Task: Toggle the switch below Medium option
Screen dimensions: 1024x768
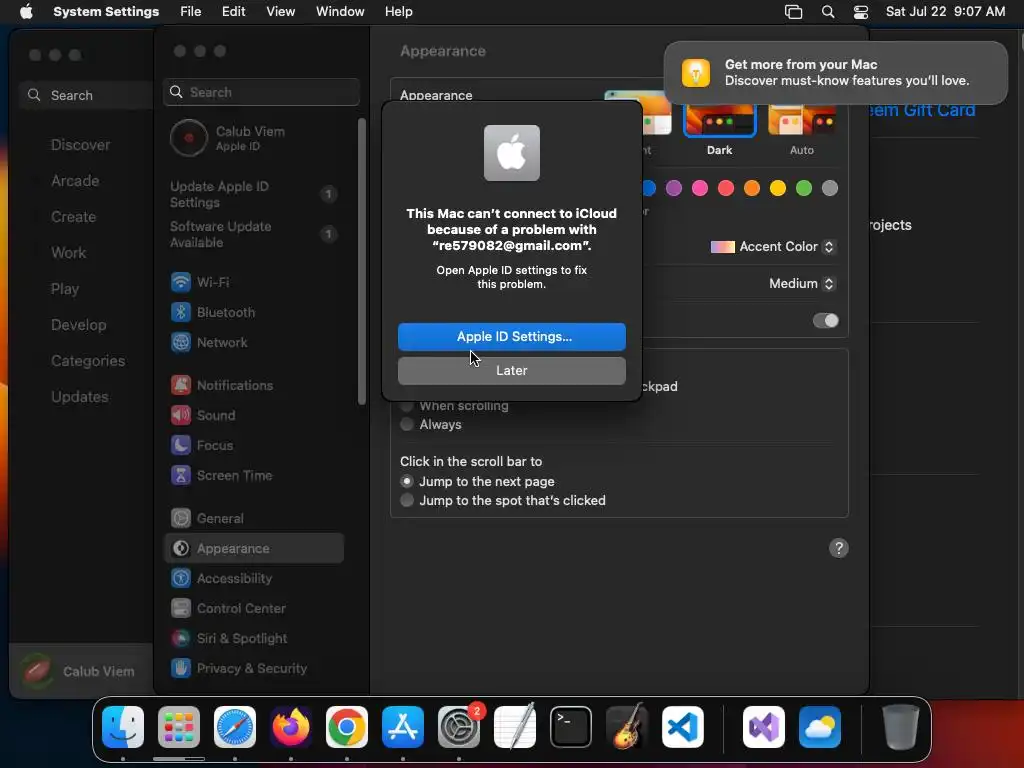Action: [825, 321]
